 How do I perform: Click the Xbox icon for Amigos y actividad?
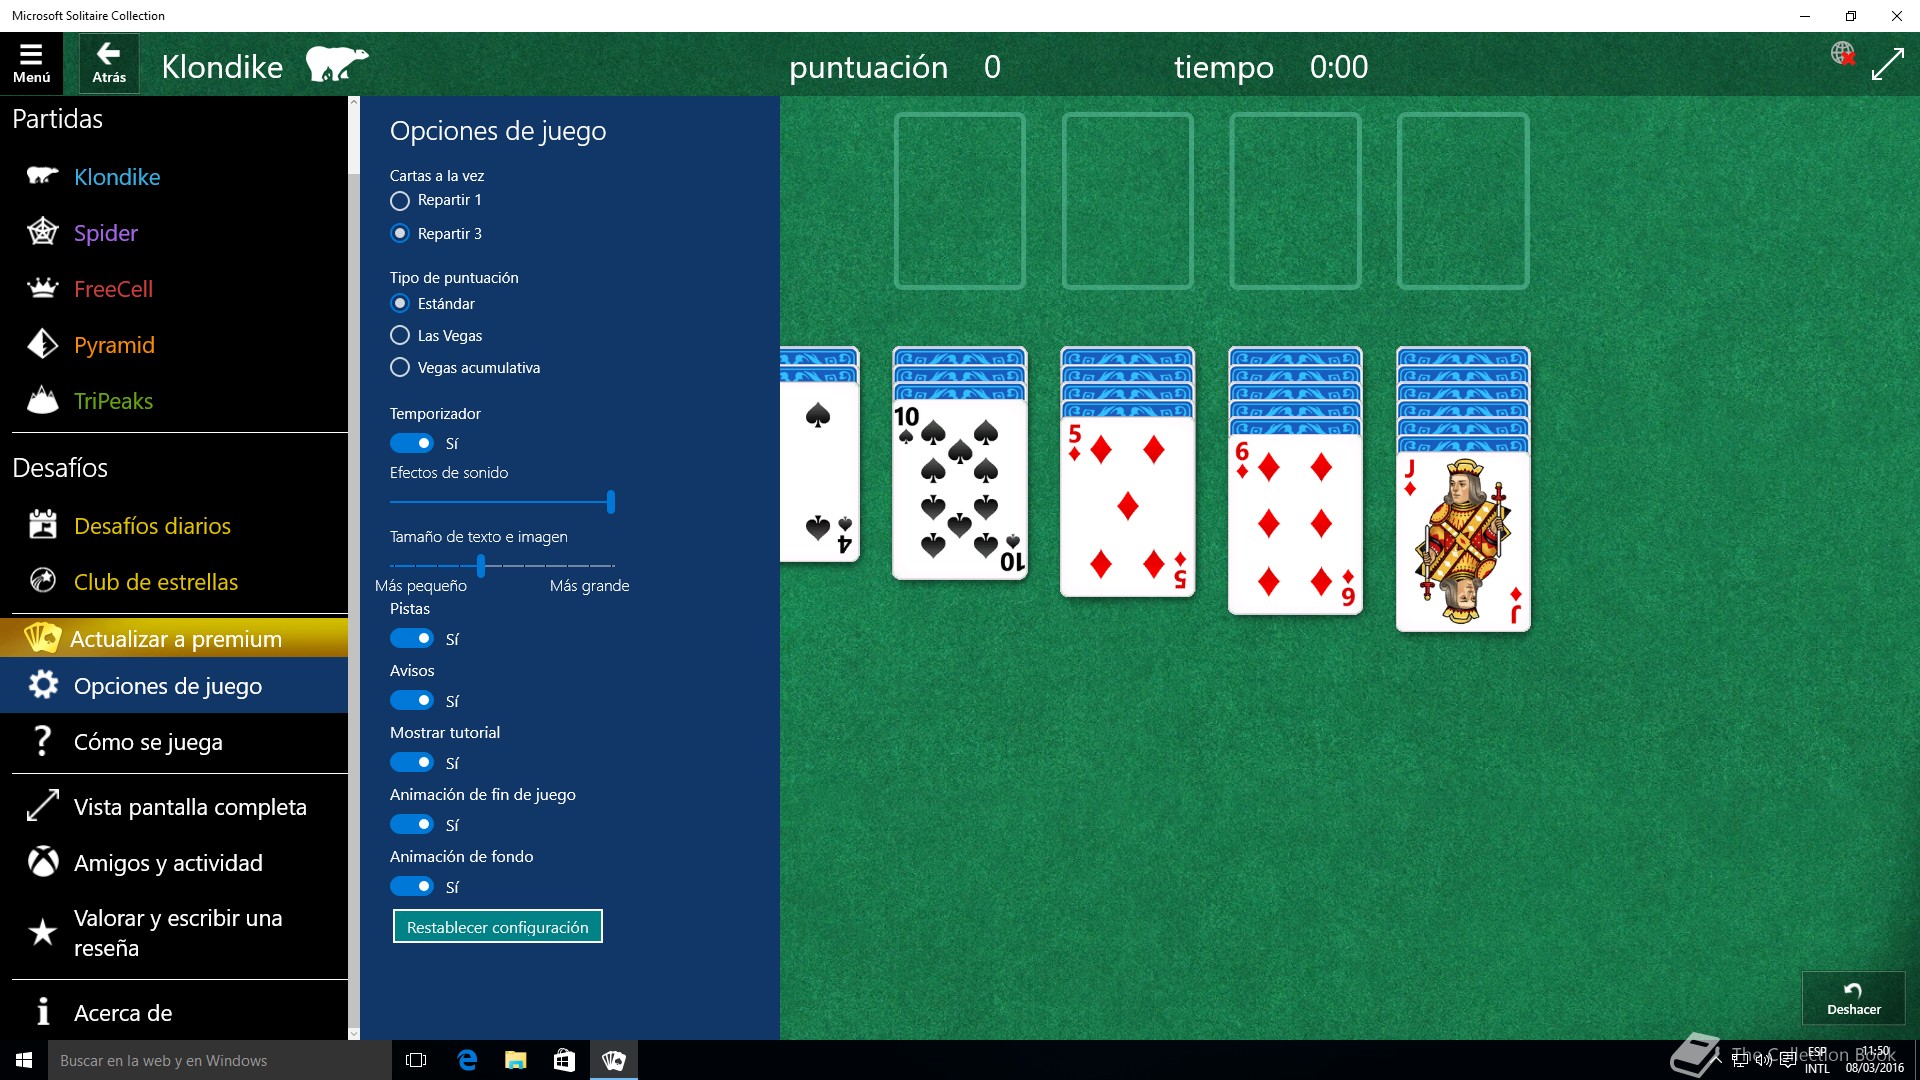click(x=42, y=862)
